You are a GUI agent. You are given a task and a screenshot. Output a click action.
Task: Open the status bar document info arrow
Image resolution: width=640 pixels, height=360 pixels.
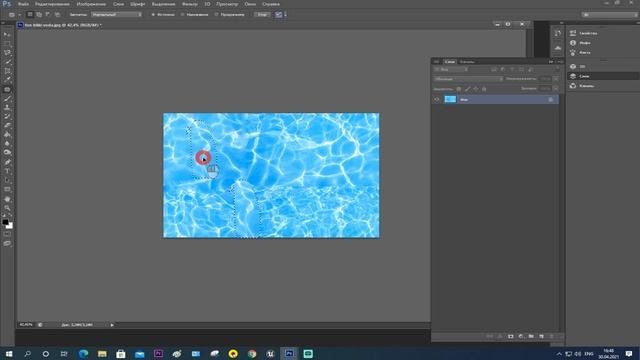click(112, 325)
